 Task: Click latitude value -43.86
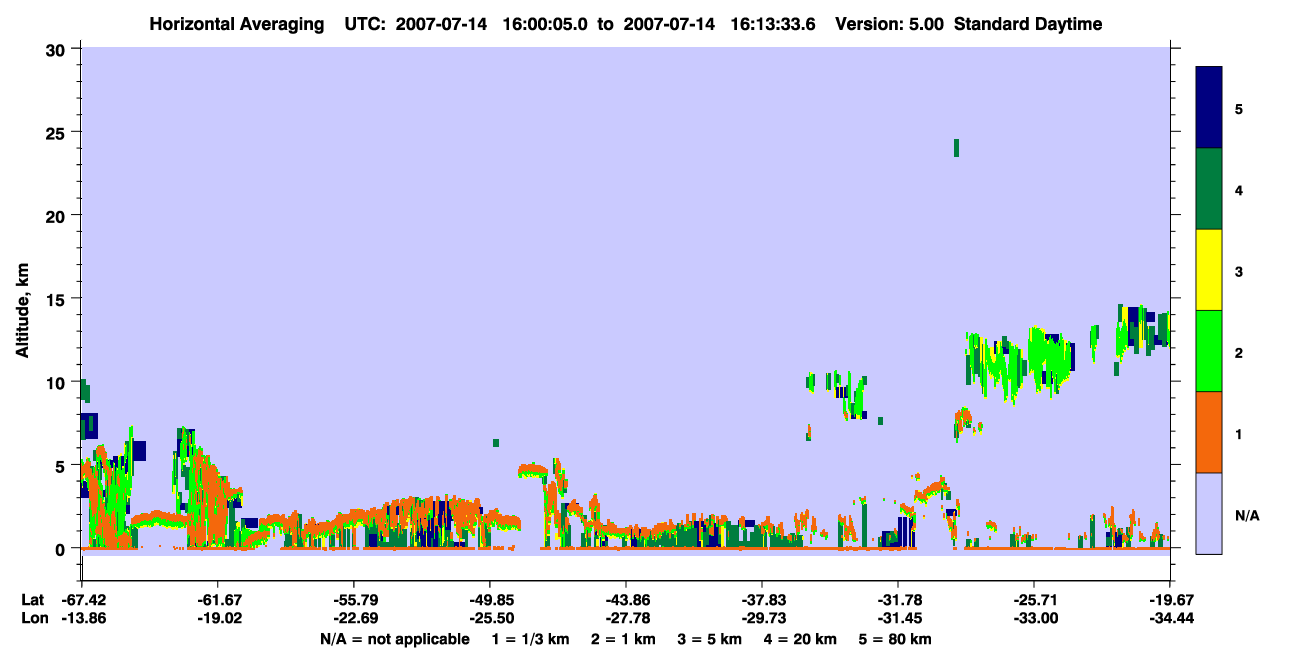click(x=626, y=600)
